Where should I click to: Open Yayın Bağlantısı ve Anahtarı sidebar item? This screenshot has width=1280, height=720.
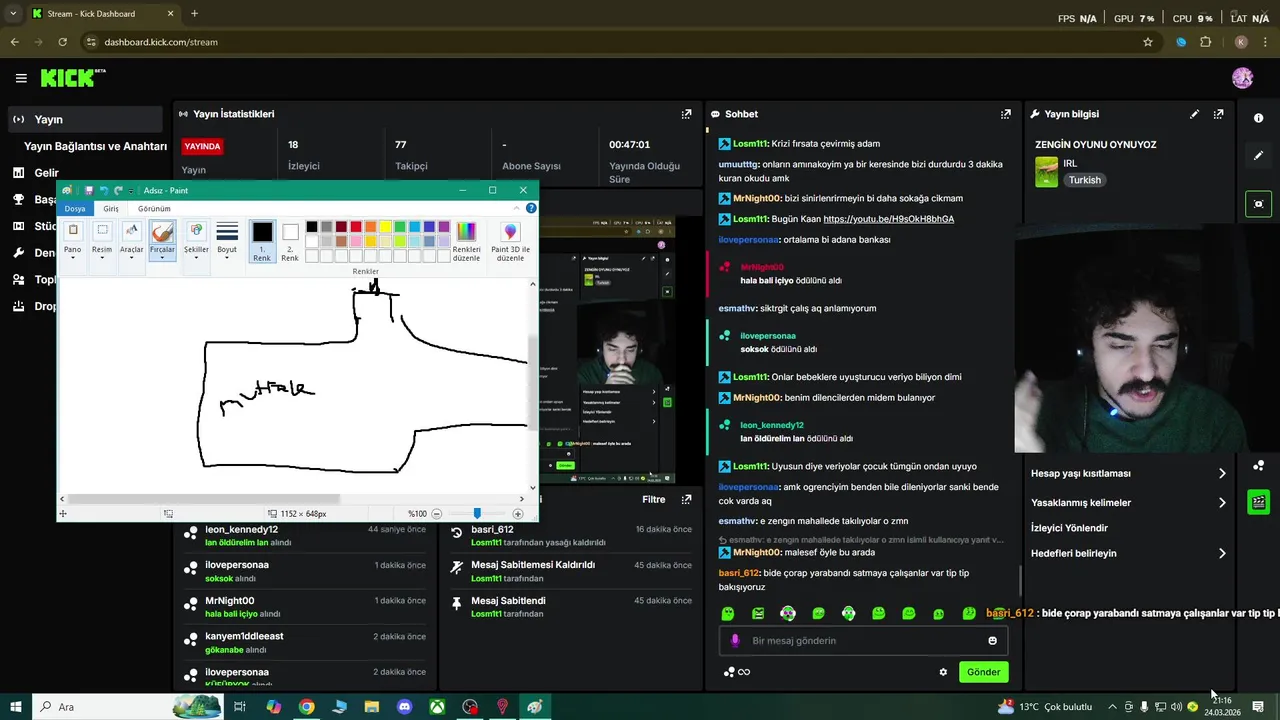[95, 146]
